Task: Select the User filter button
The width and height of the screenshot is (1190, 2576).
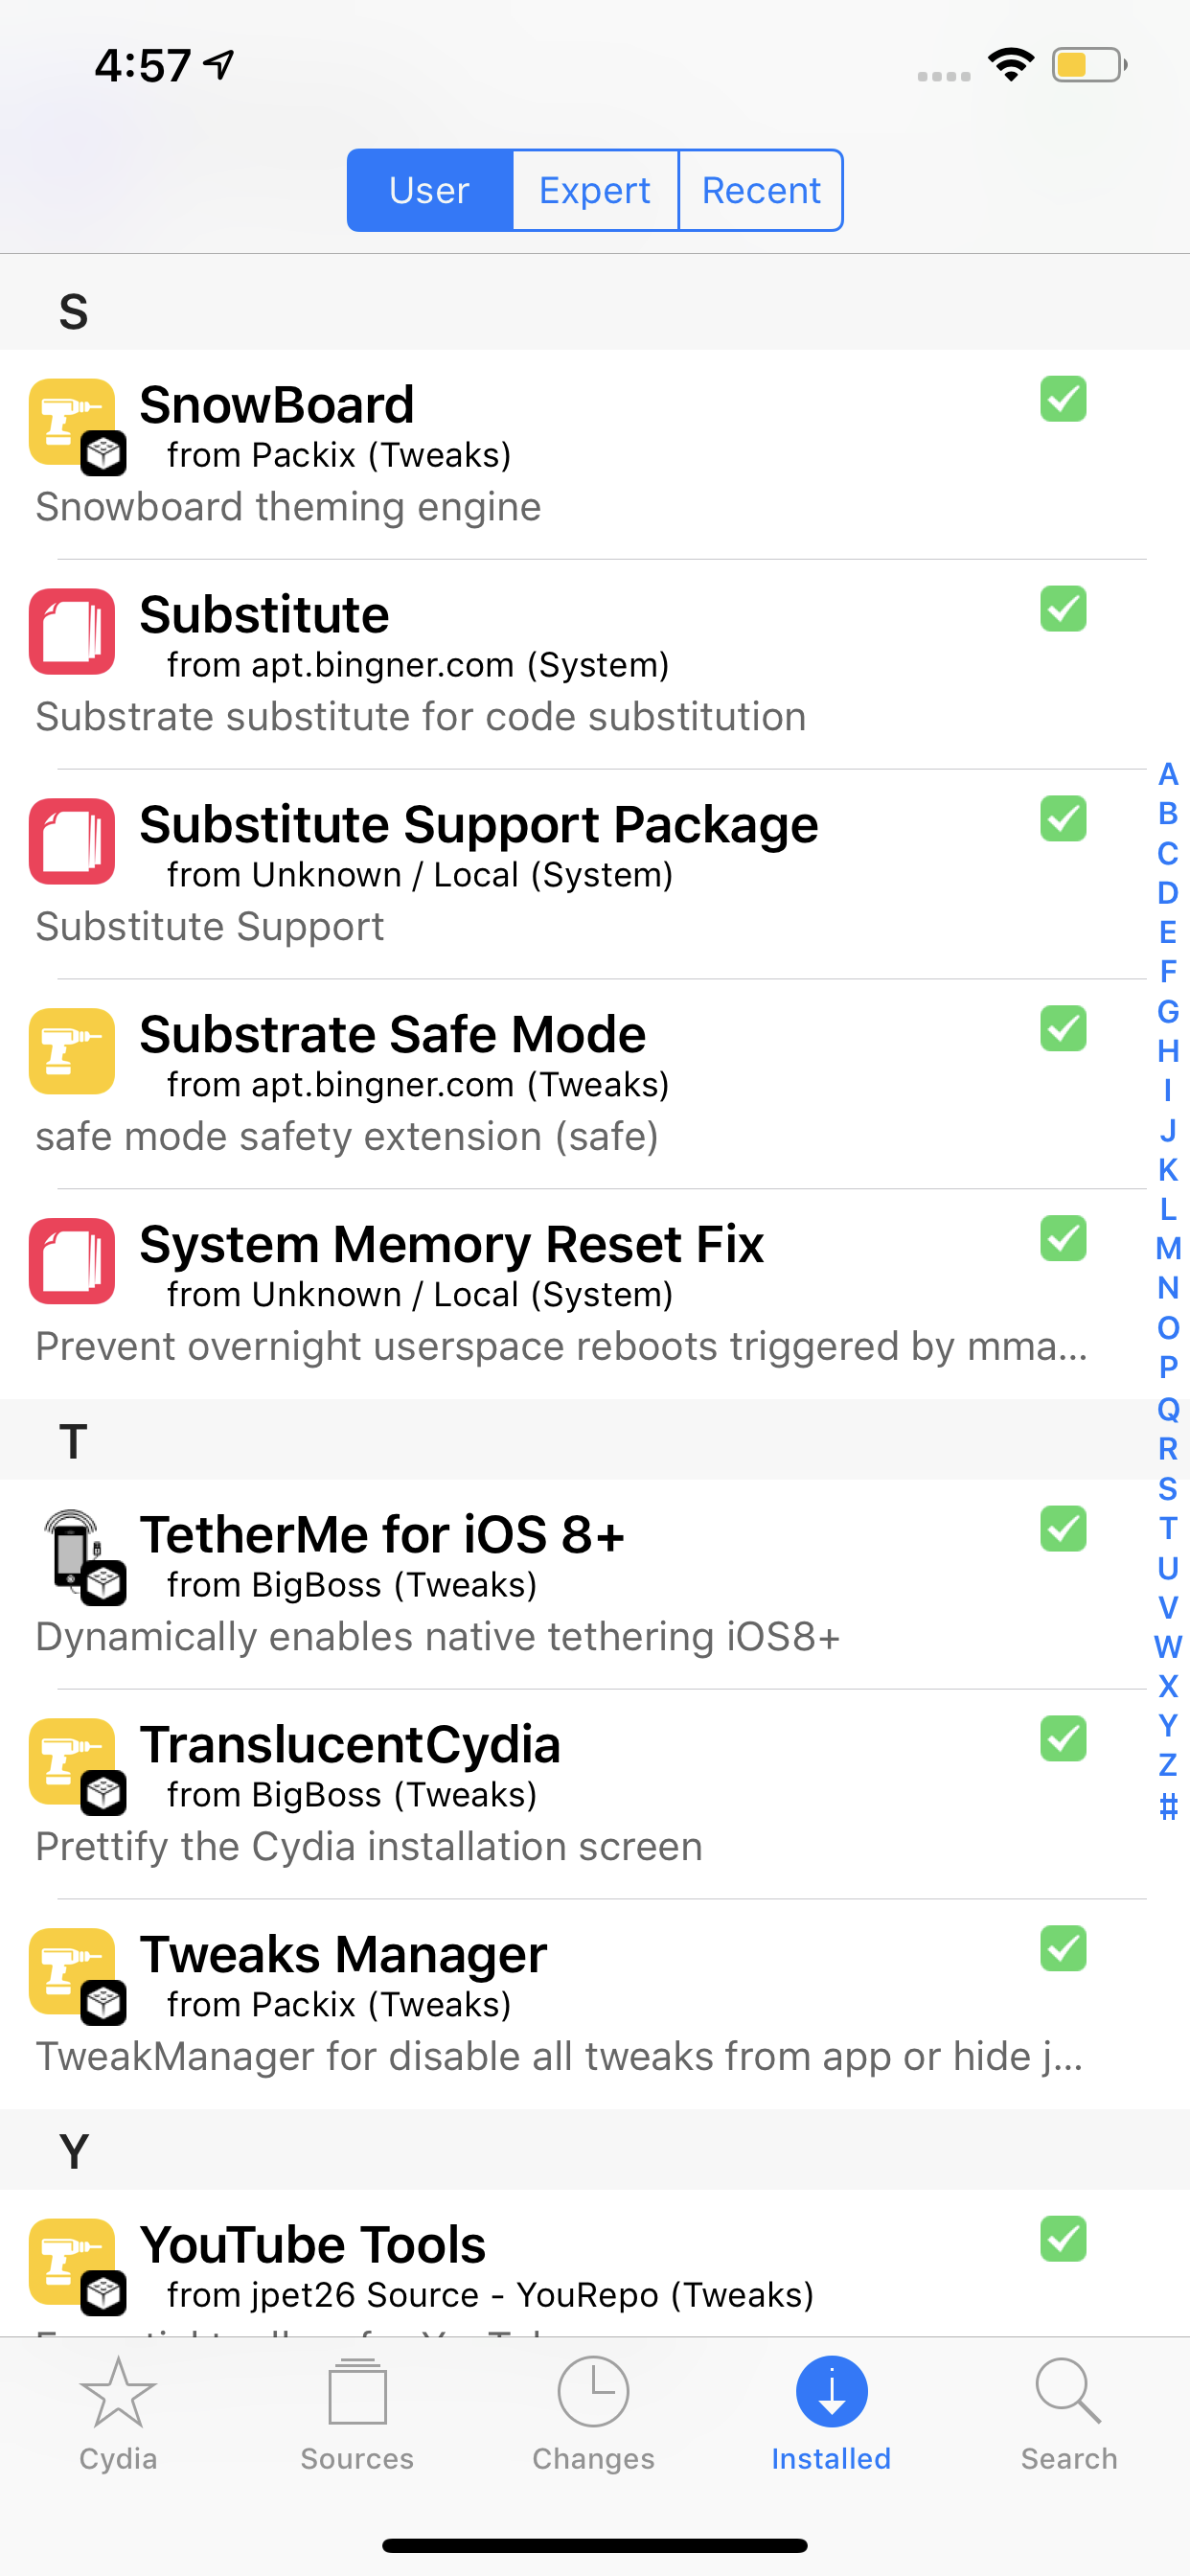Action: pyautogui.click(x=429, y=189)
